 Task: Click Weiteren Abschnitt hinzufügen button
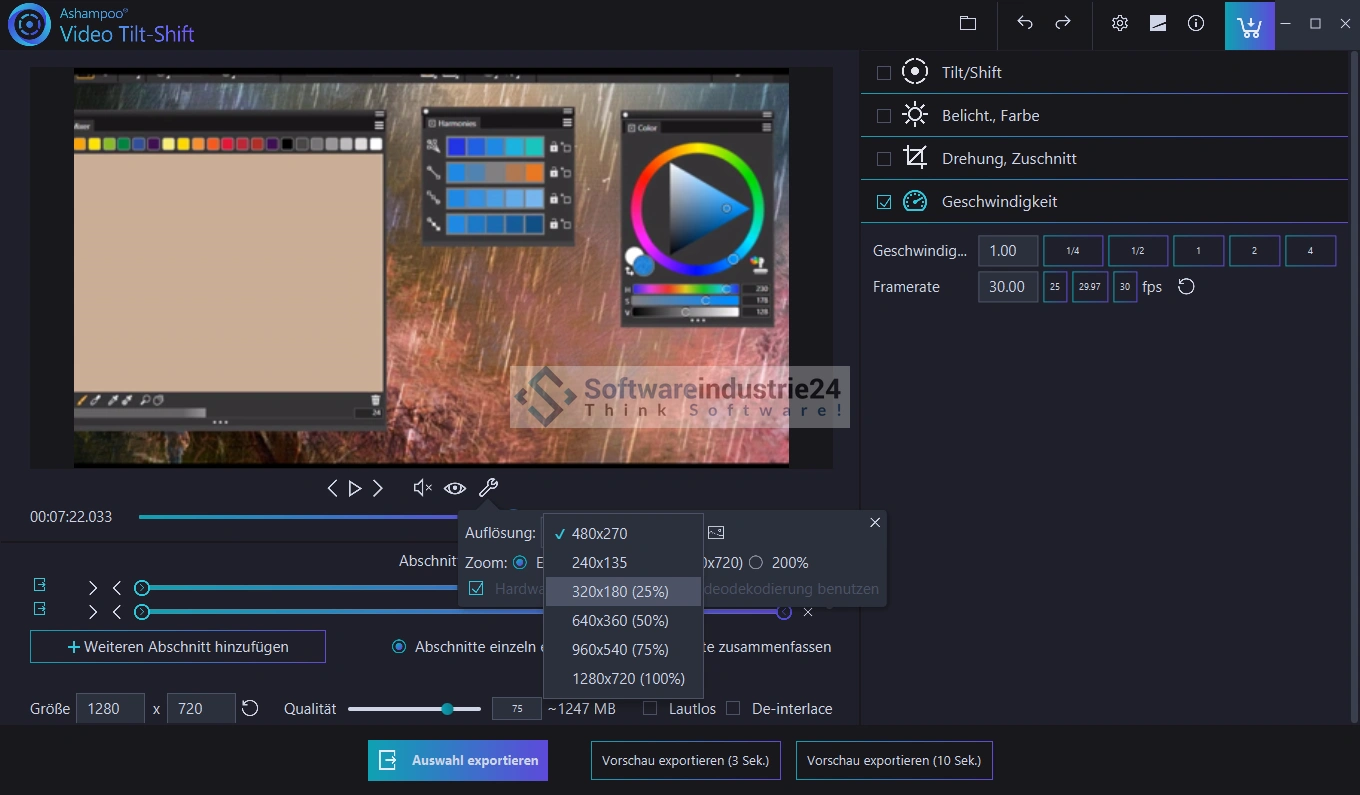[178, 647]
